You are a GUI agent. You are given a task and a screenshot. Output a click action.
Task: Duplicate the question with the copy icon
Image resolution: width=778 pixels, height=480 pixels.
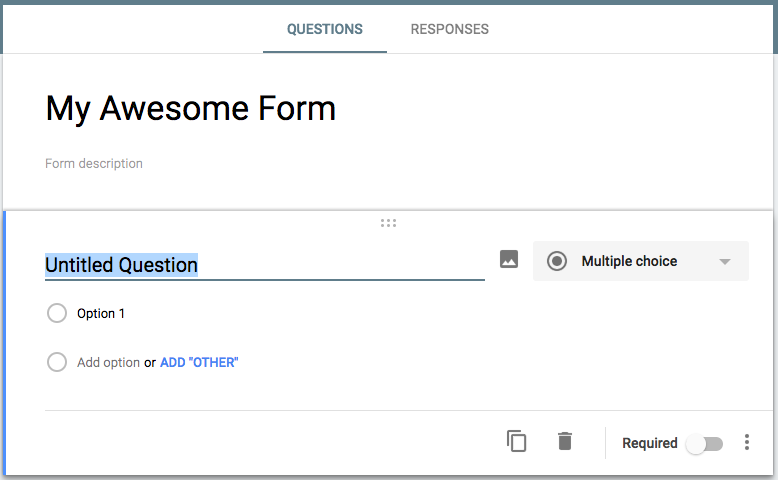pyautogui.click(x=517, y=441)
